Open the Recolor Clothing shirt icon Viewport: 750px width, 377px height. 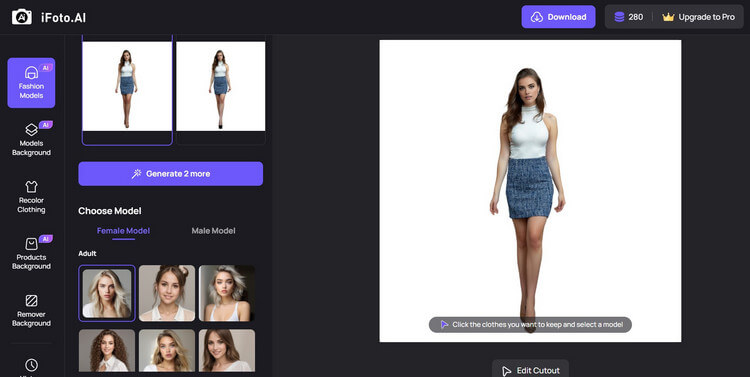click(32, 187)
